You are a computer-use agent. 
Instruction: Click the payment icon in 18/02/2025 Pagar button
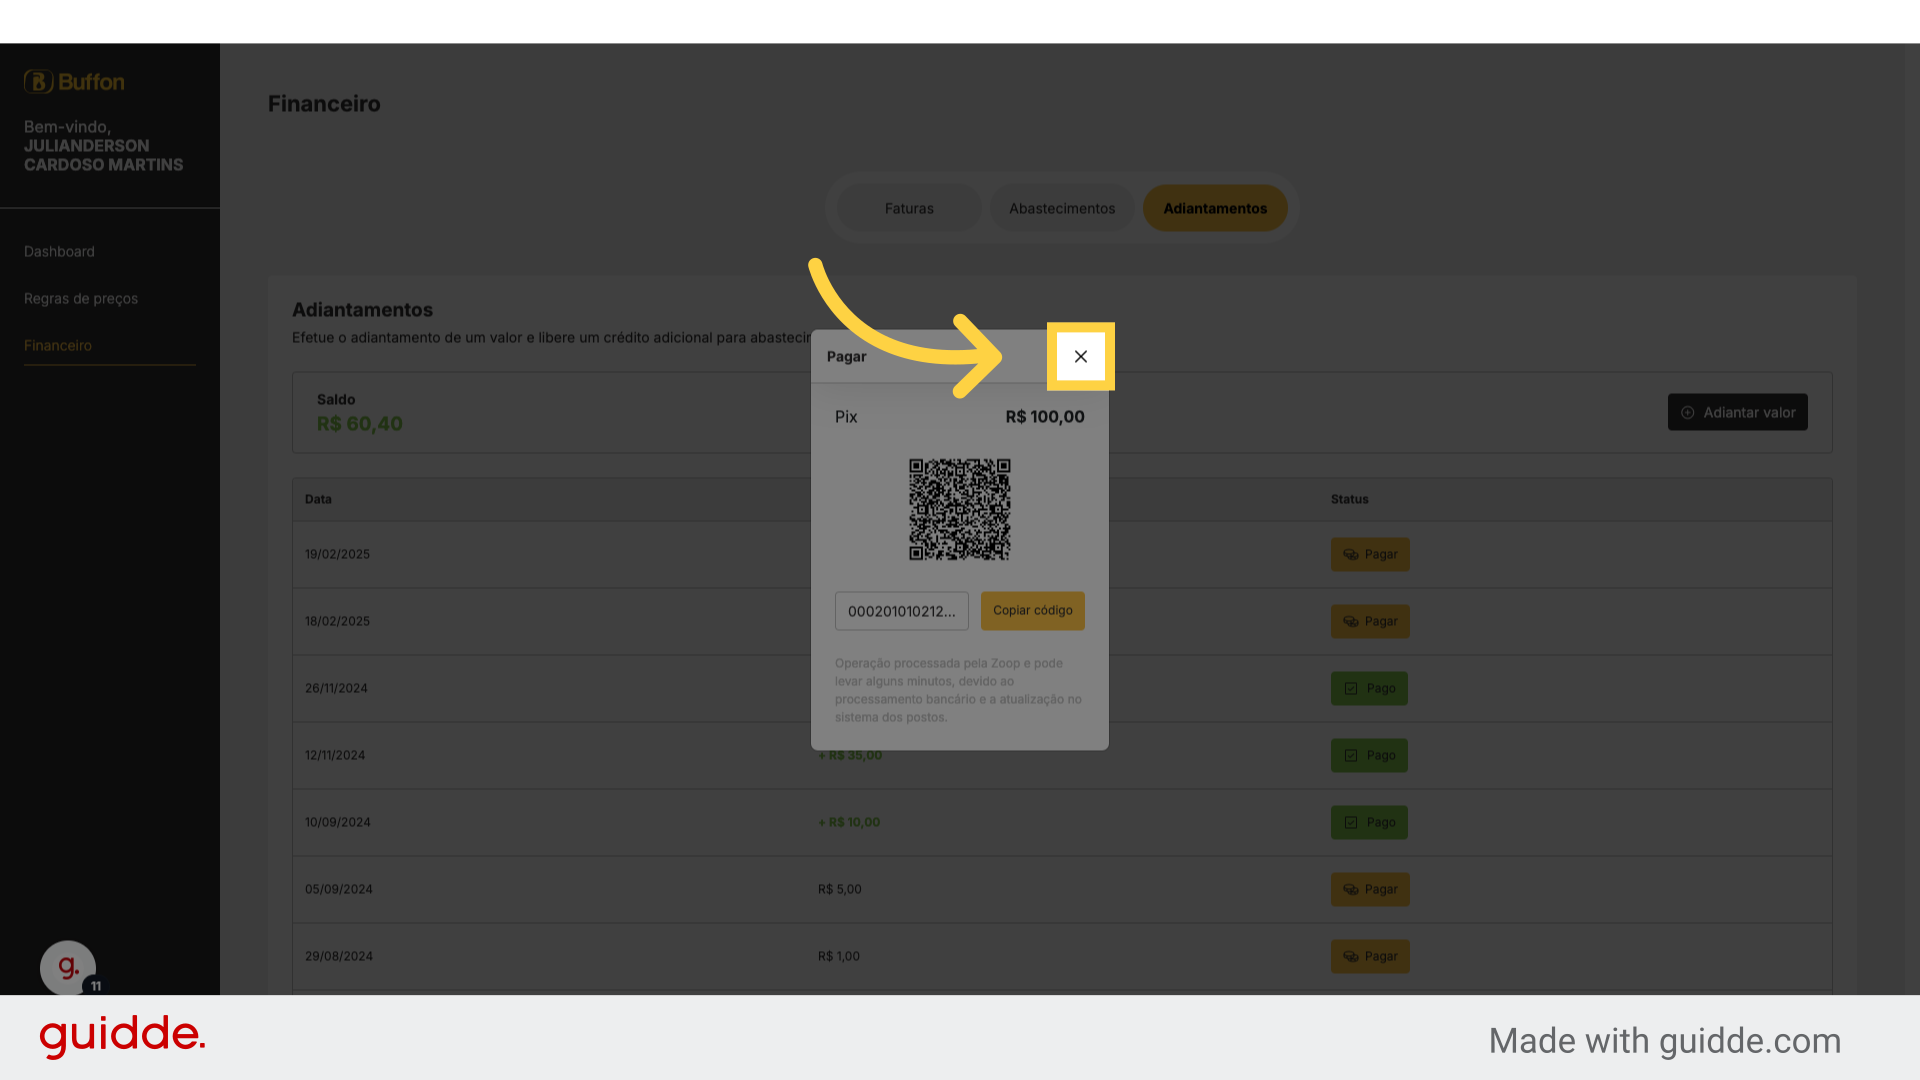pyautogui.click(x=1350, y=621)
